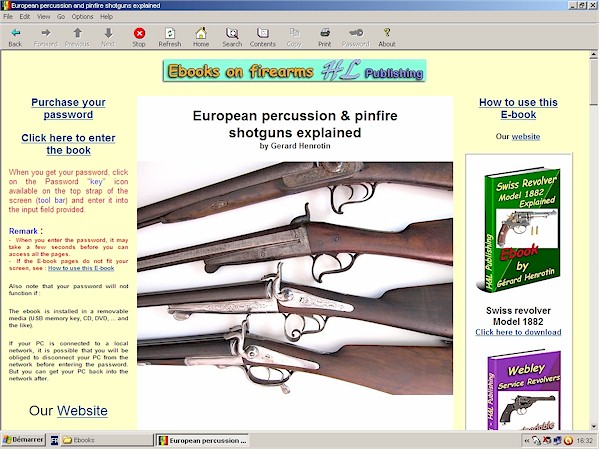
Task: Go to Next page with the down arrow icon
Action: tap(108, 33)
